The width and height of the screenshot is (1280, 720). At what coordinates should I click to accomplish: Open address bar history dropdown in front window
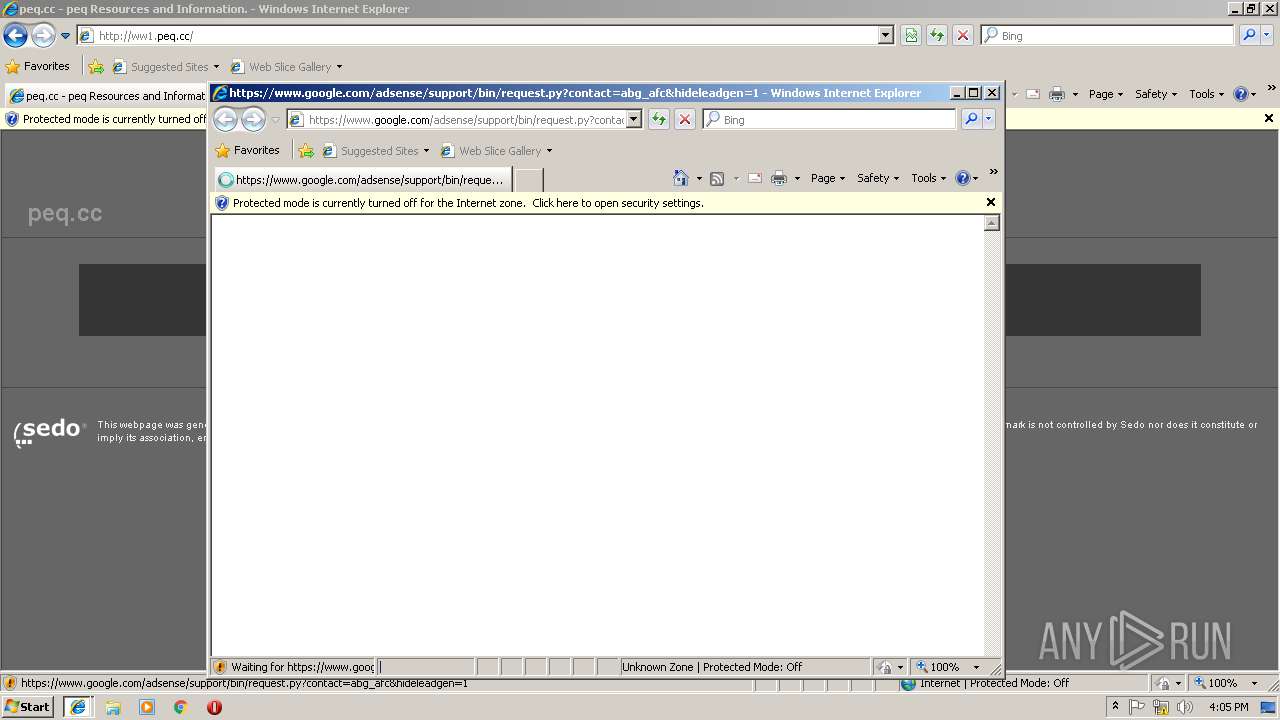click(x=634, y=120)
